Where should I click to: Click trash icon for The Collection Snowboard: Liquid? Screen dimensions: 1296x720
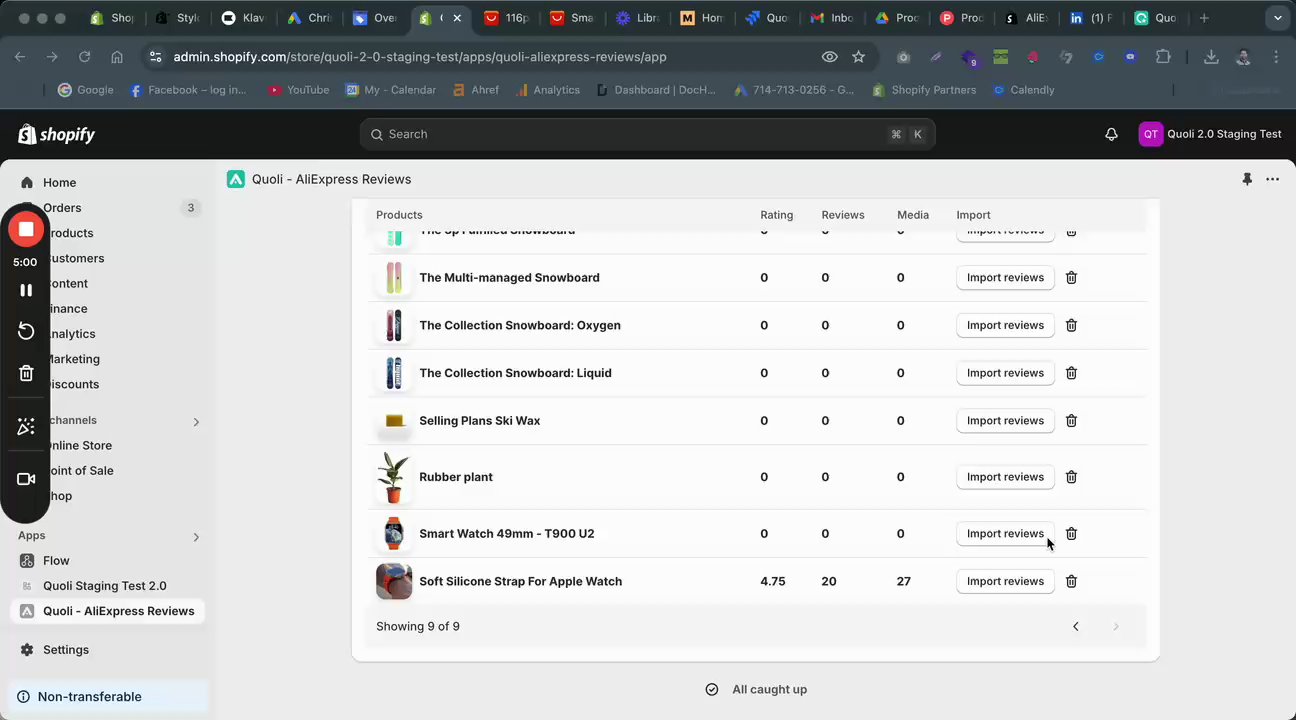point(1071,373)
